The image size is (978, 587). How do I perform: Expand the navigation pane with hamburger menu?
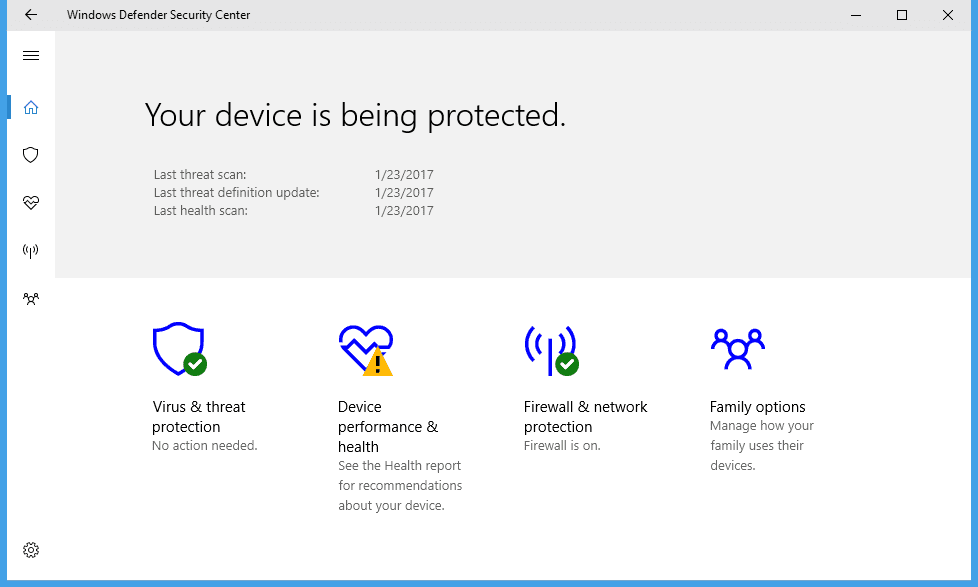(30, 55)
